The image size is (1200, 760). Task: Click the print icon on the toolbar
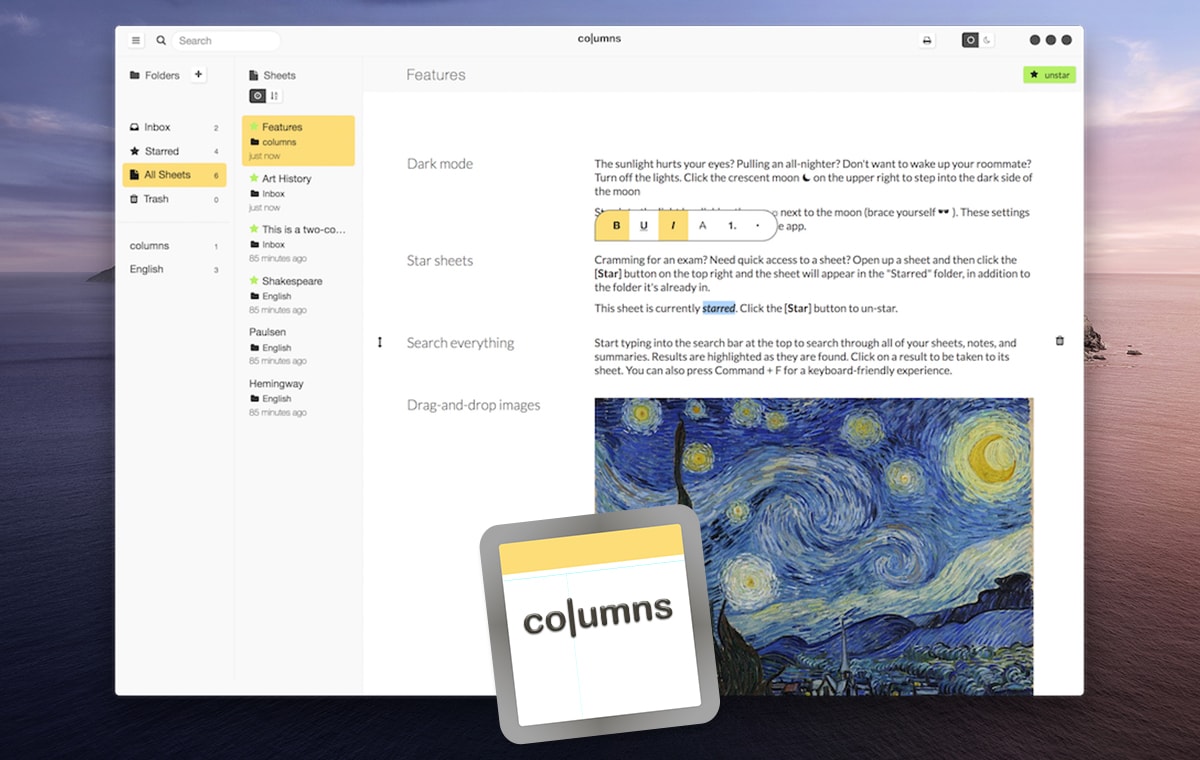928,40
